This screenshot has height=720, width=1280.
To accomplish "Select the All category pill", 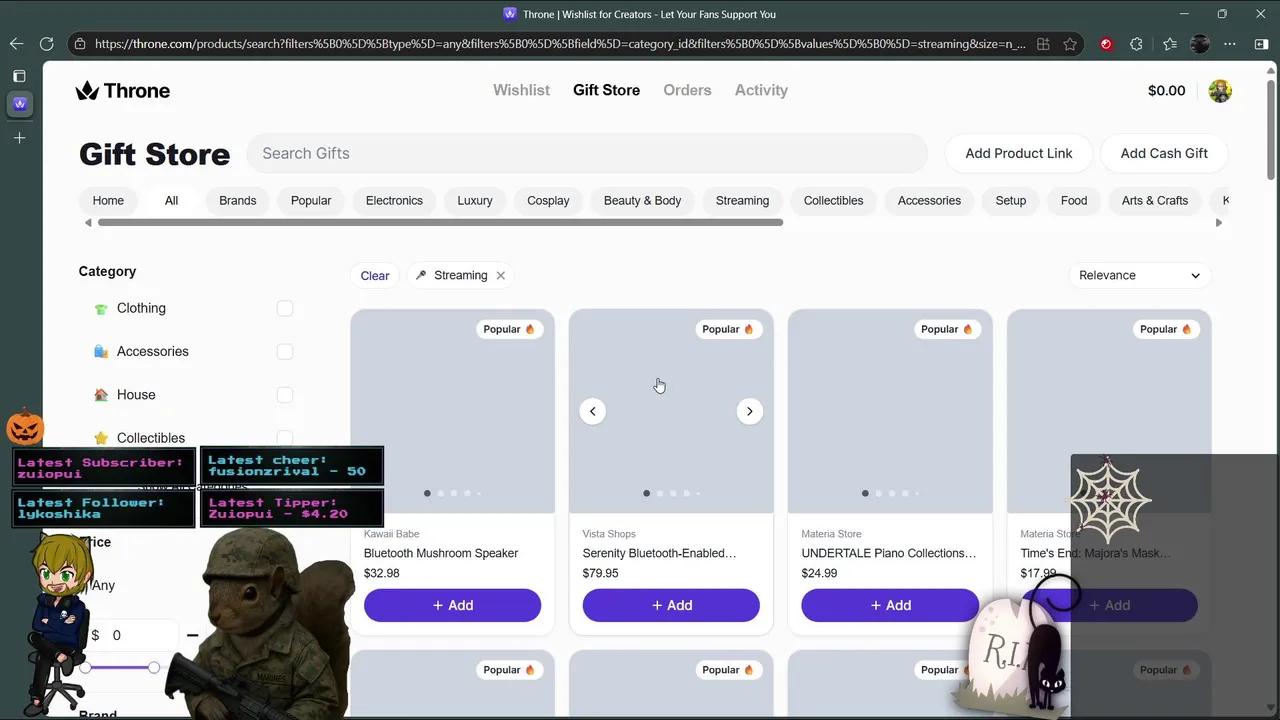I will [171, 200].
